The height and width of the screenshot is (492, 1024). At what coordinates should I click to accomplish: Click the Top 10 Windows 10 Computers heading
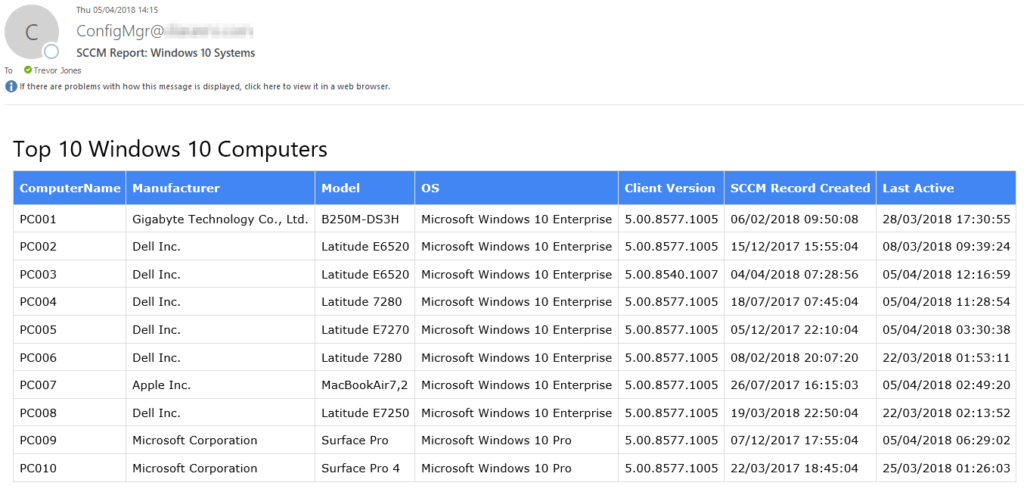click(x=170, y=149)
